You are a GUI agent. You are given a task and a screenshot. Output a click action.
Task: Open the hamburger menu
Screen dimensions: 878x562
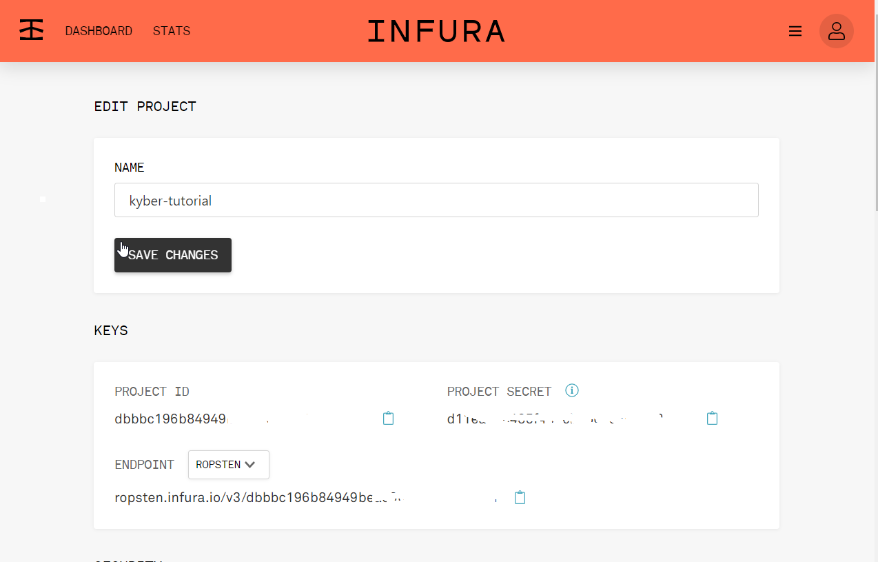795,31
